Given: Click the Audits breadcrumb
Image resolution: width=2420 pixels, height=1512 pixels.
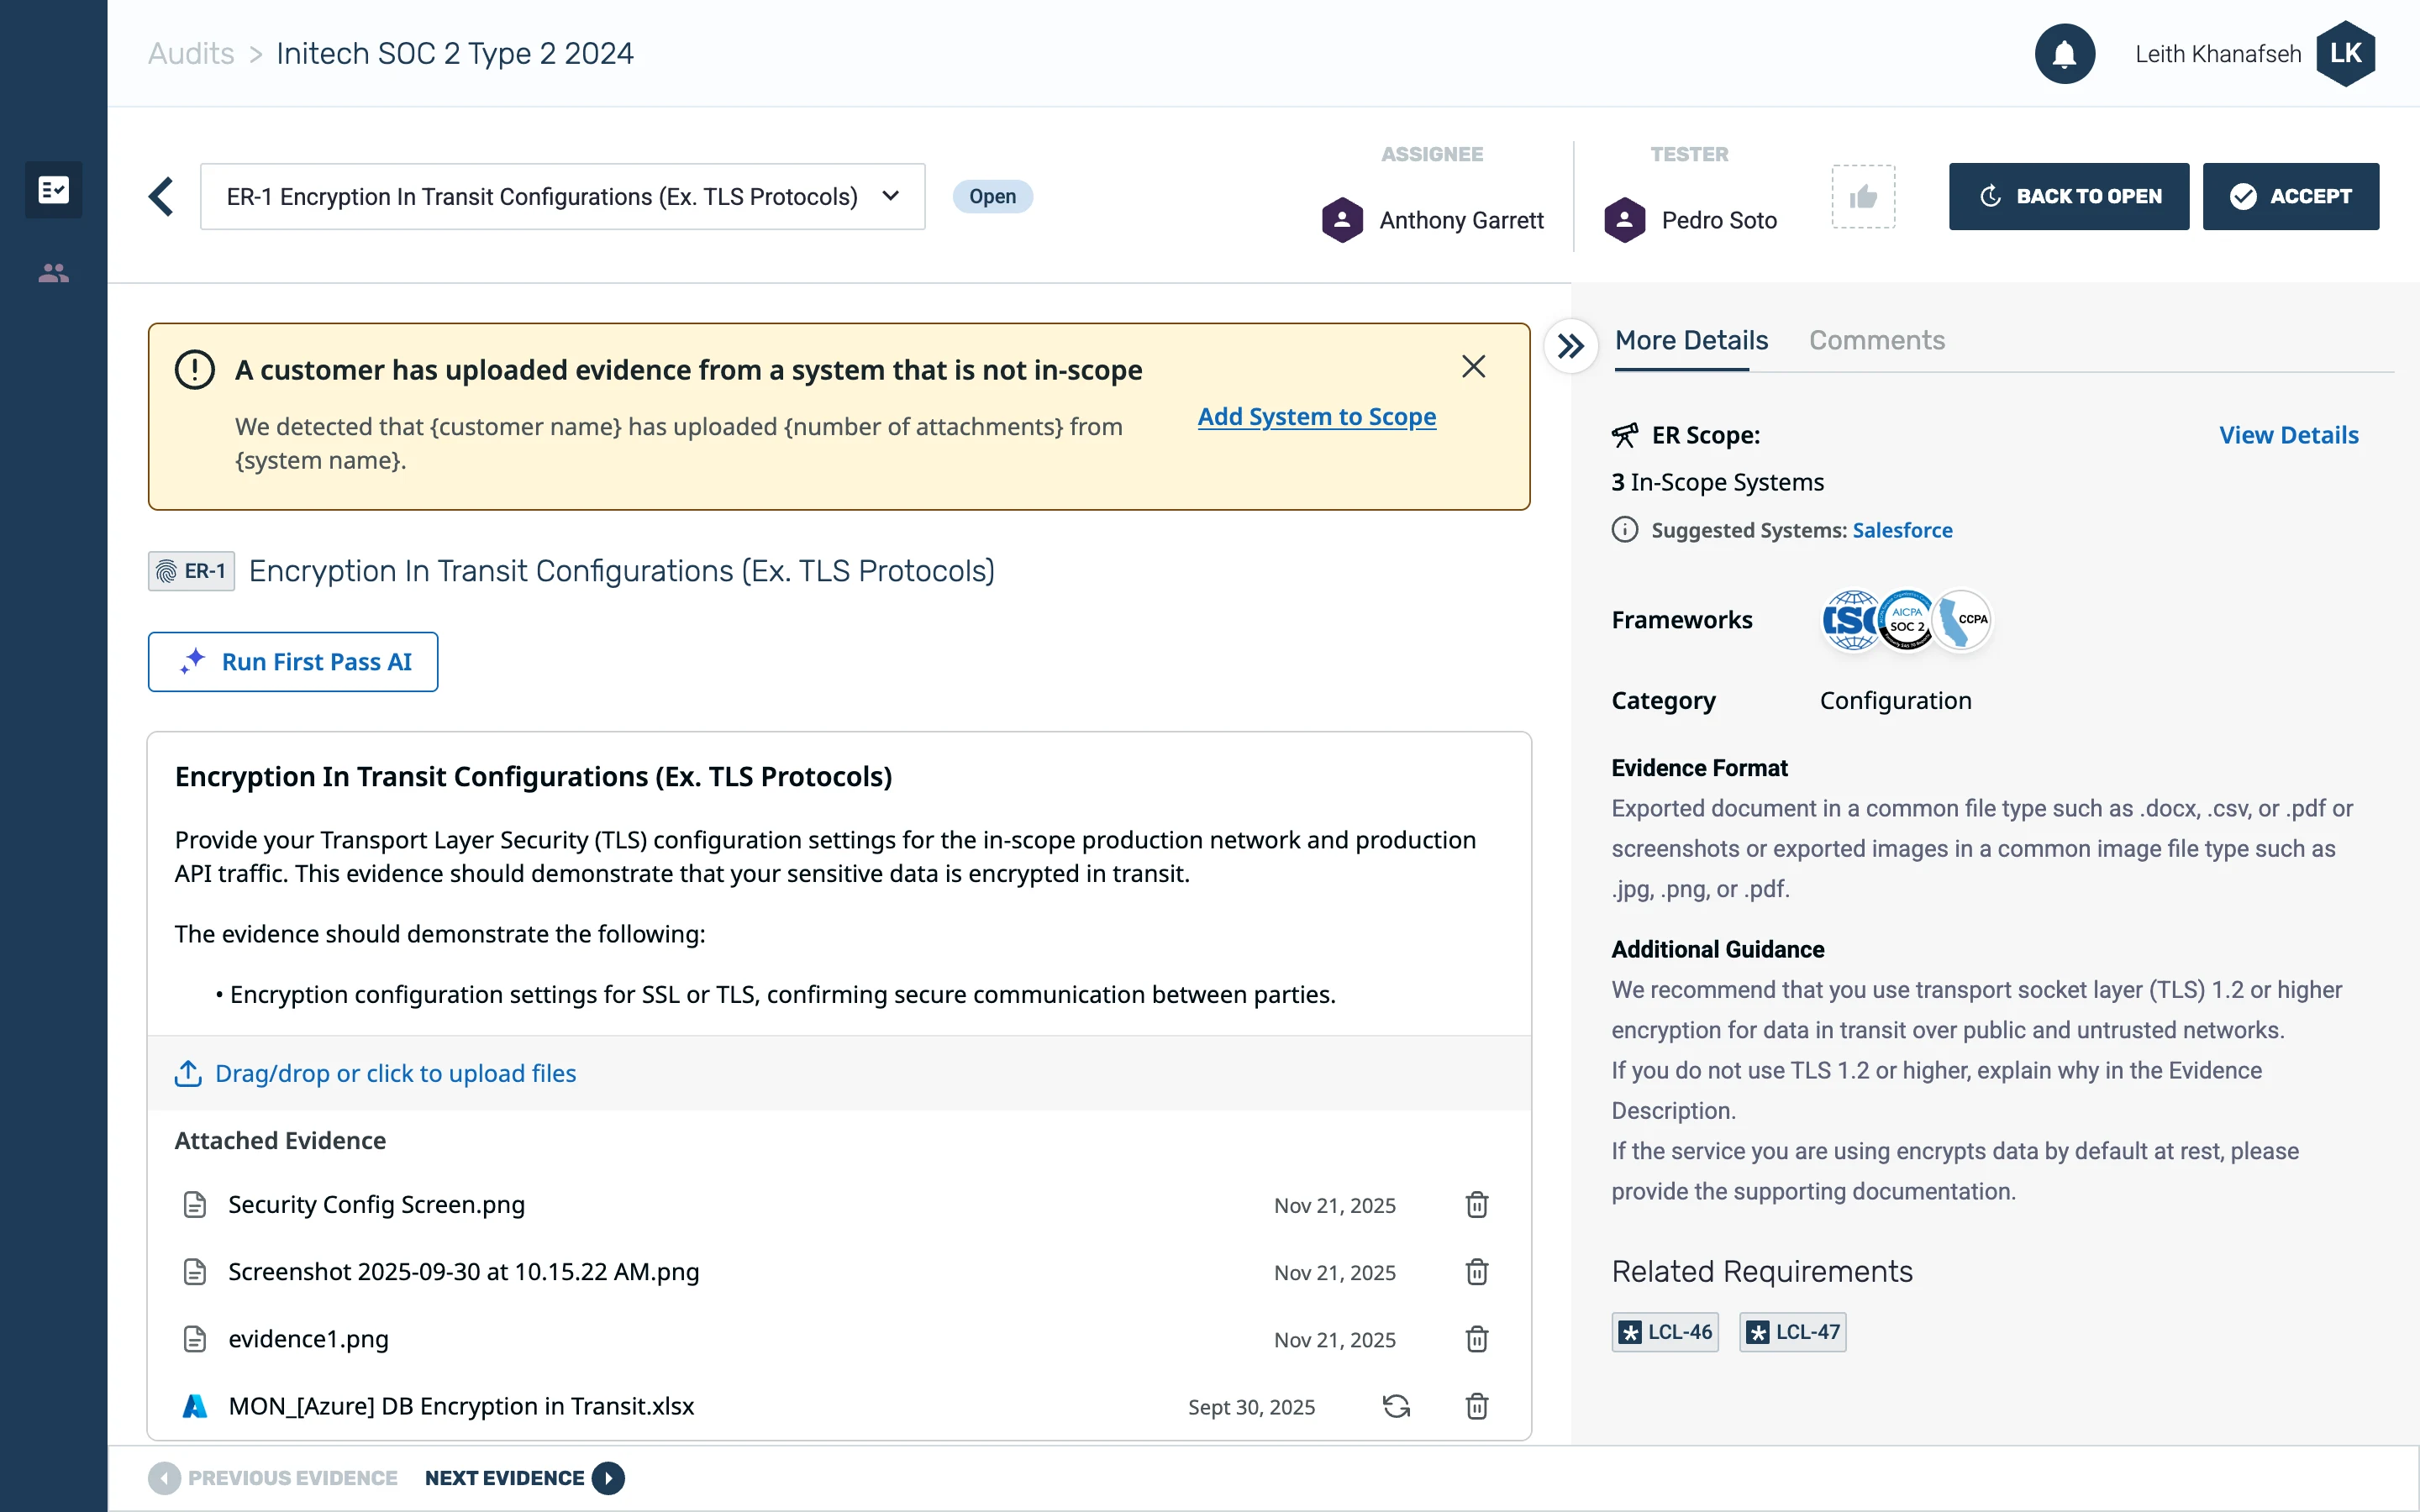Looking at the screenshot, I should point(191,54).
